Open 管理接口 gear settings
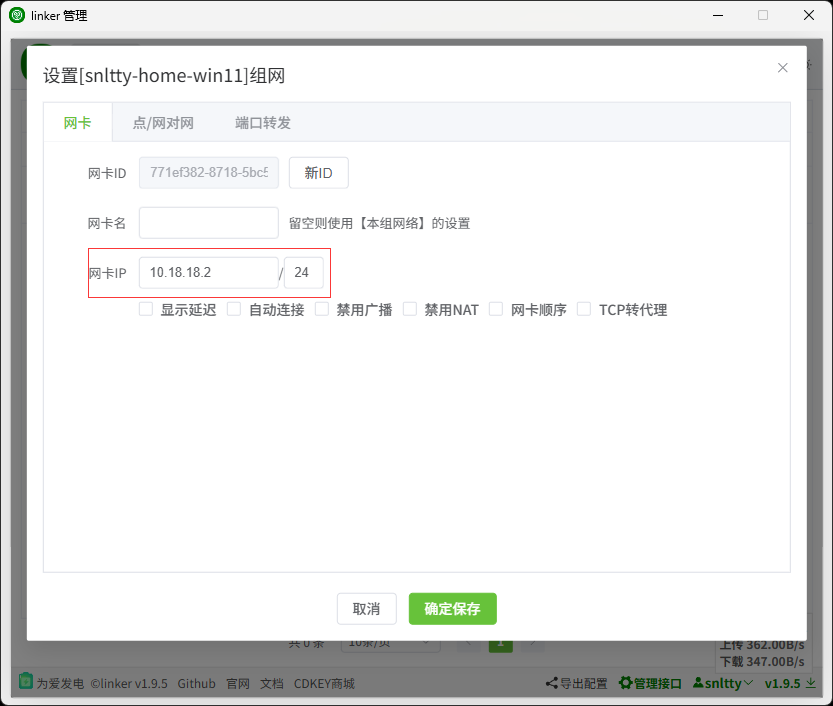The height and width of the screenshot is (706, 833). pyautogui.click(x=625, y=683)
